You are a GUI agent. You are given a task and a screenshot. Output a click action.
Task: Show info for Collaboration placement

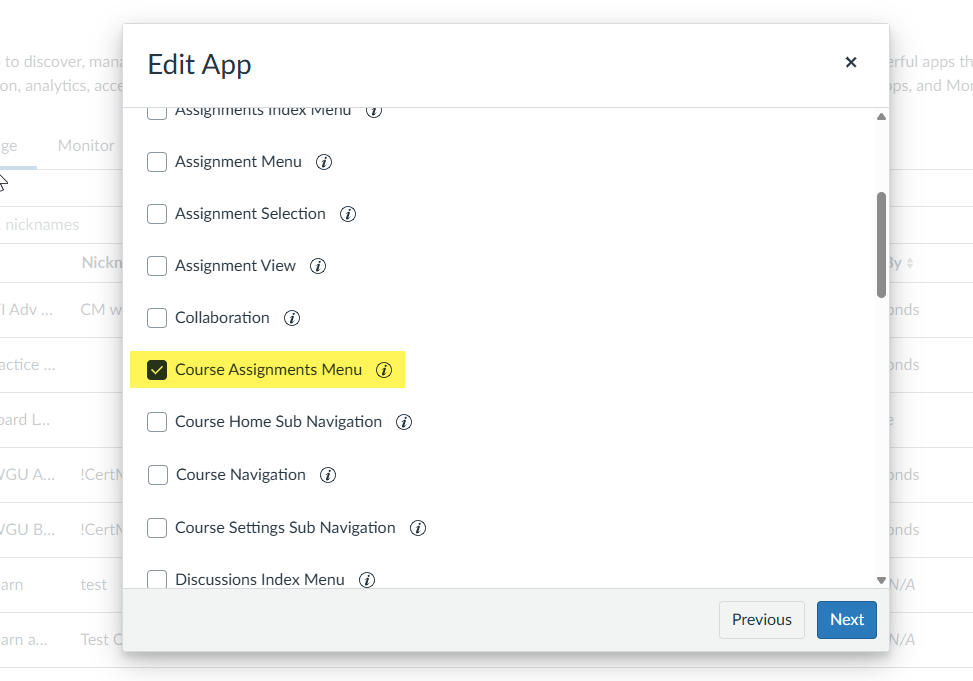pos(292,318)
